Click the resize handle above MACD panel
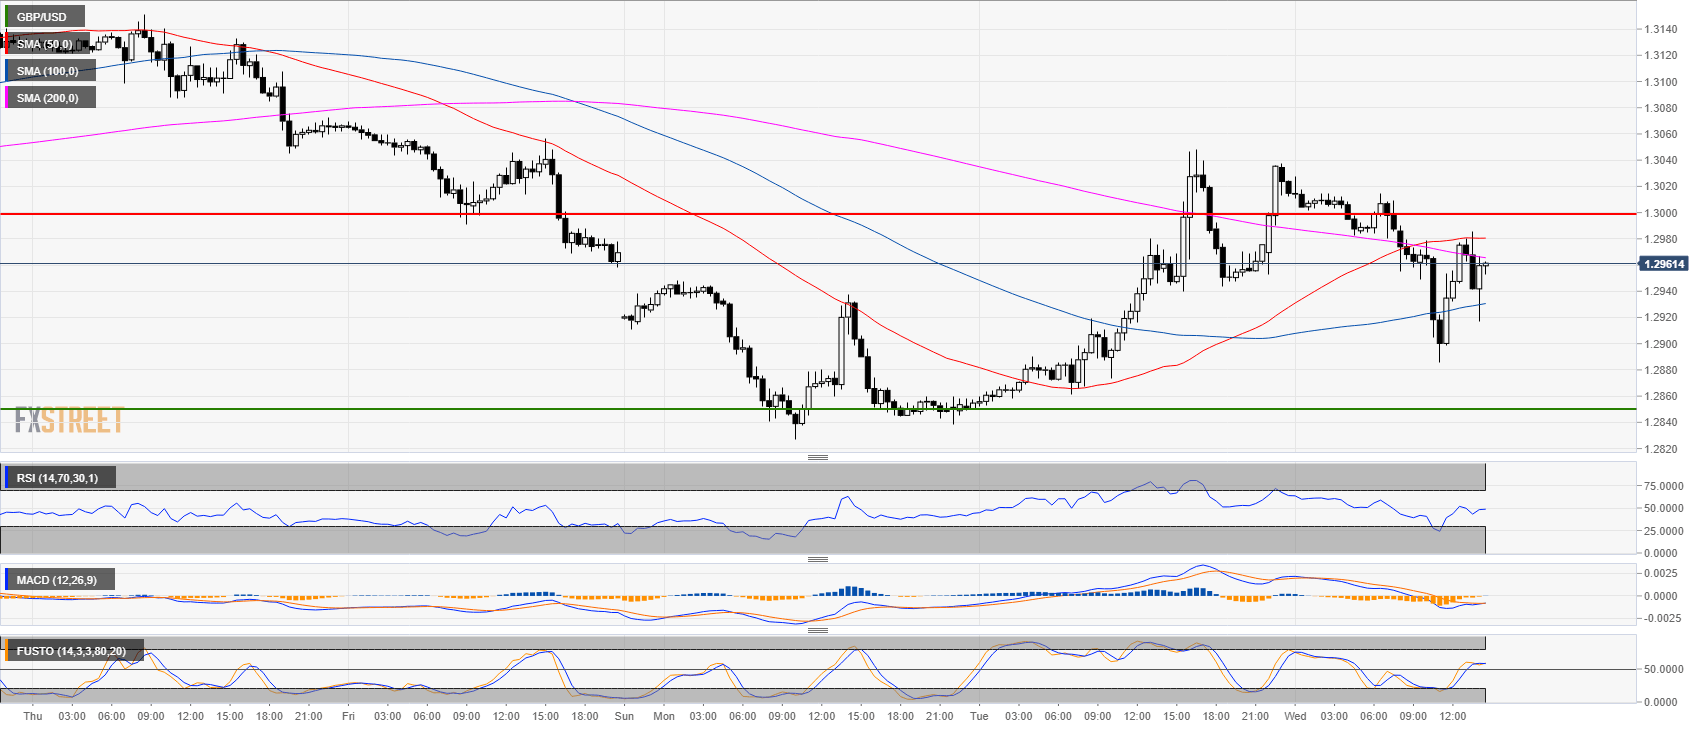 [x=817, y=559]
